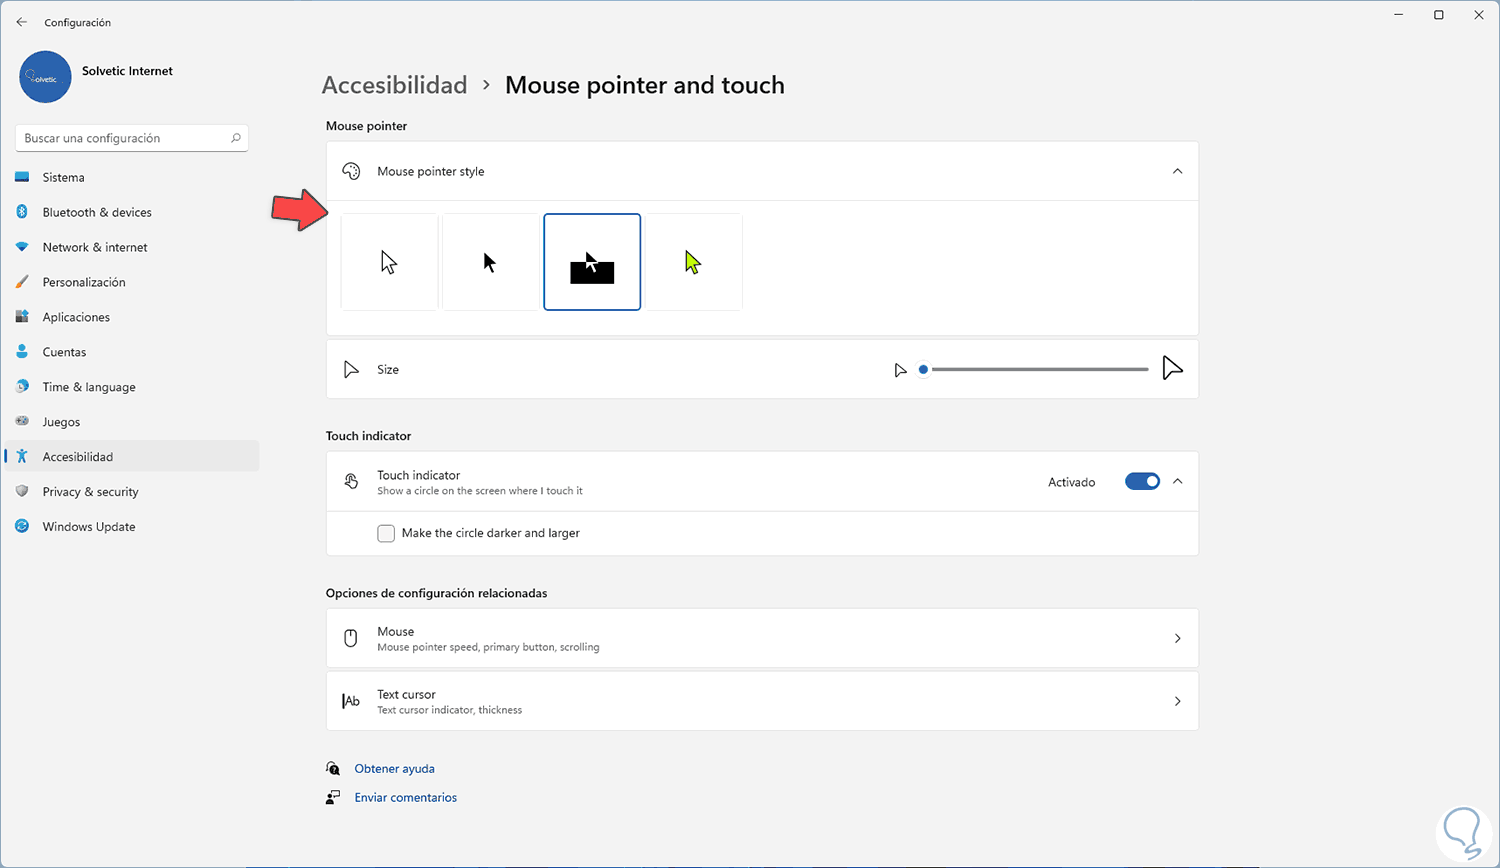The height and width of the screenshot is (868, 1500).
Task: Open Text cursor settings page
Action: coord(762,701)
